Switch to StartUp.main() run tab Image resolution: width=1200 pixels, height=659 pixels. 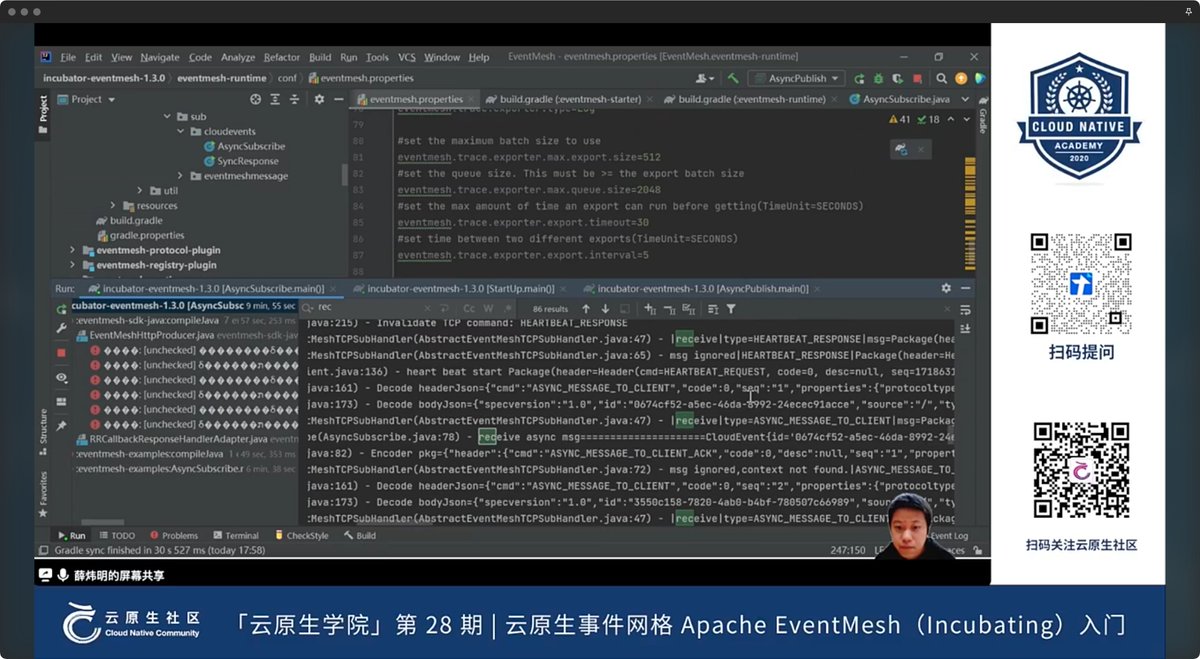tap(455, 288)
